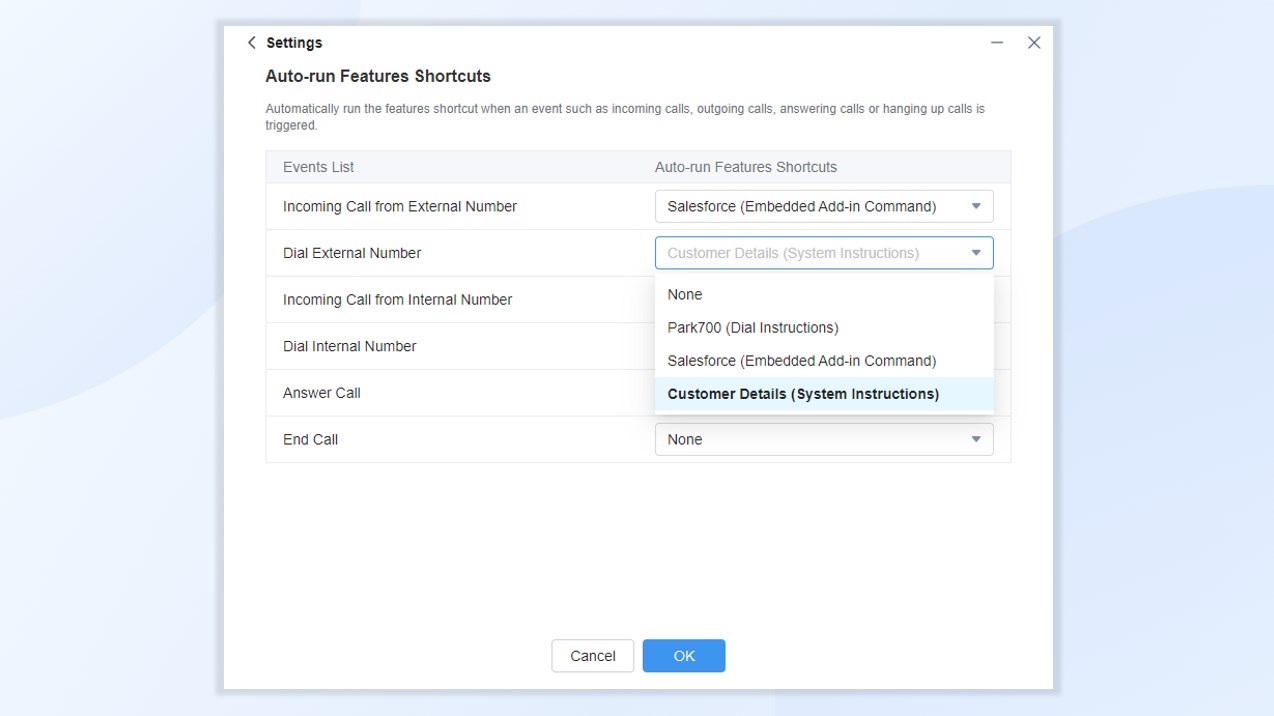
Task: Confirm settings with the OK button
Action: coord(683,656)
